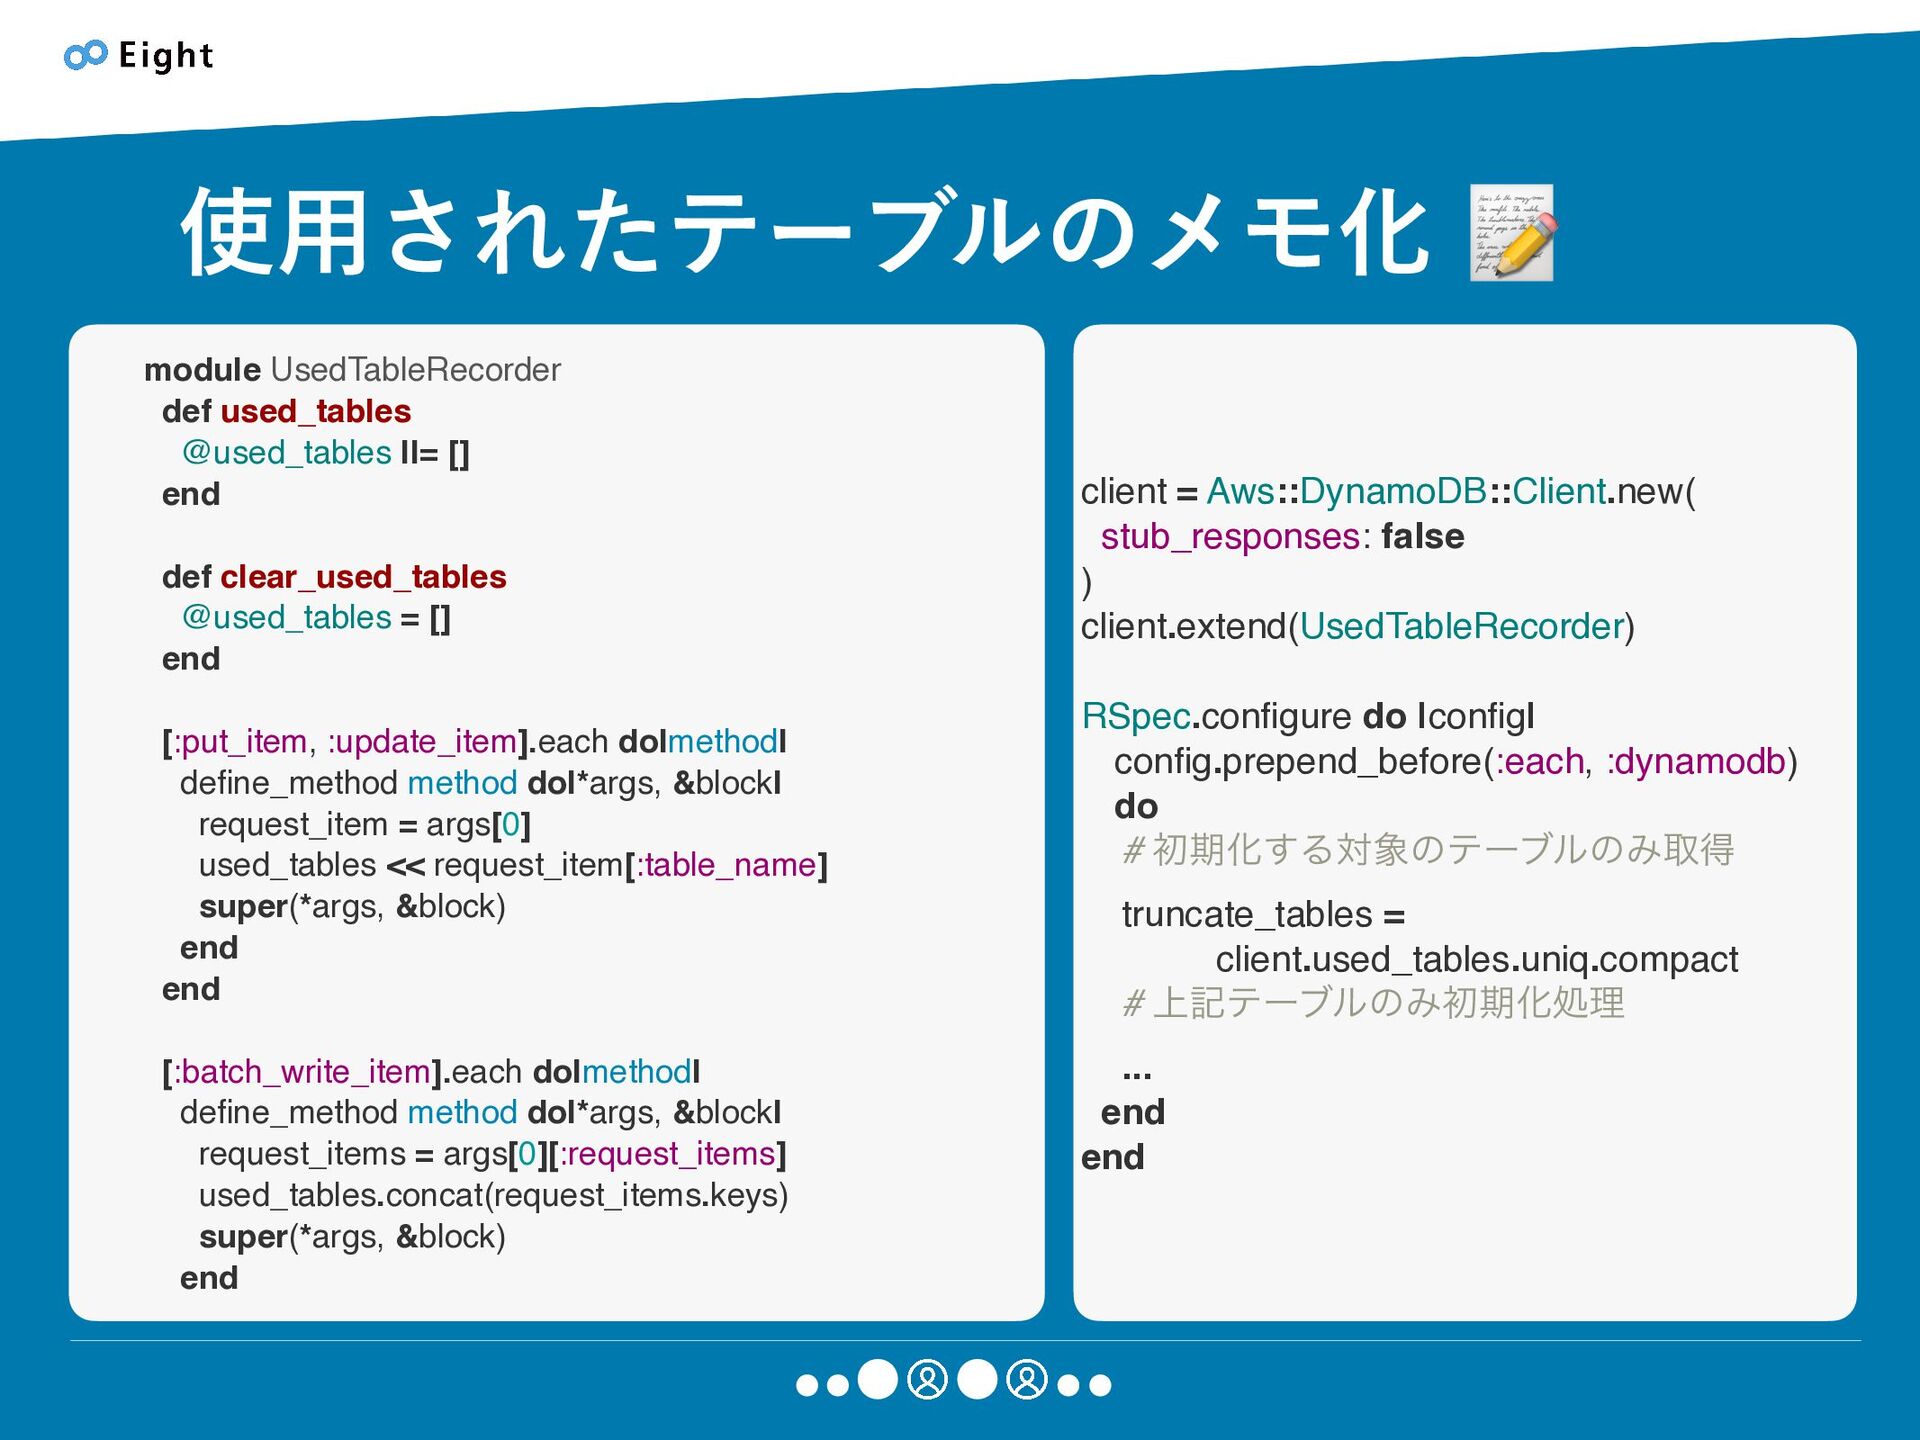Click the memo pencil emoji in title
Screen dimensions: 1920x1440
1512,233
